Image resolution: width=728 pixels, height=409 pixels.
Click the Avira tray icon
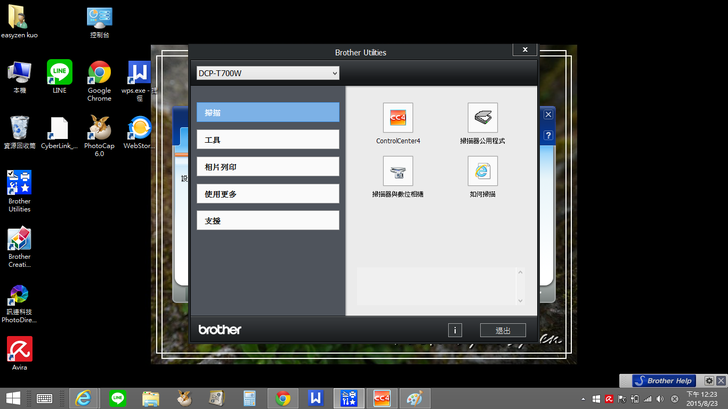click(609, 399)
